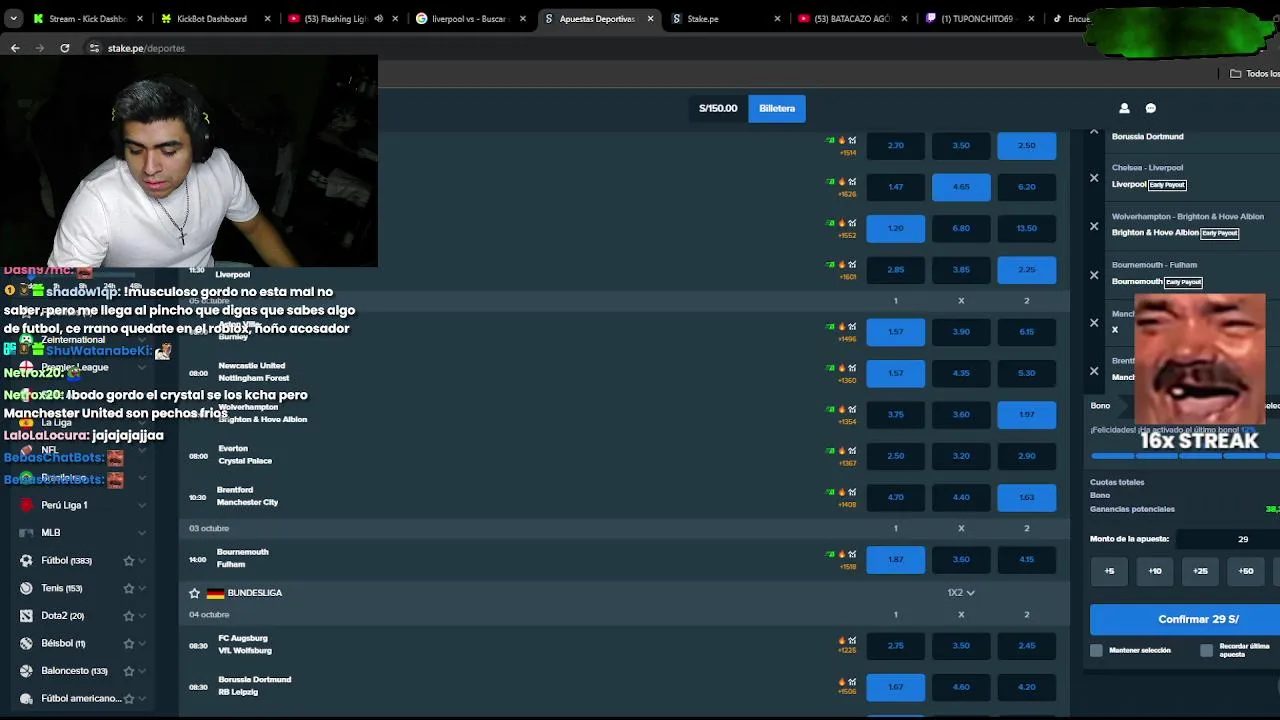Click the Fútbol soccer ball icon
Screen dimensions: 1280x720
tap(26, 561)
